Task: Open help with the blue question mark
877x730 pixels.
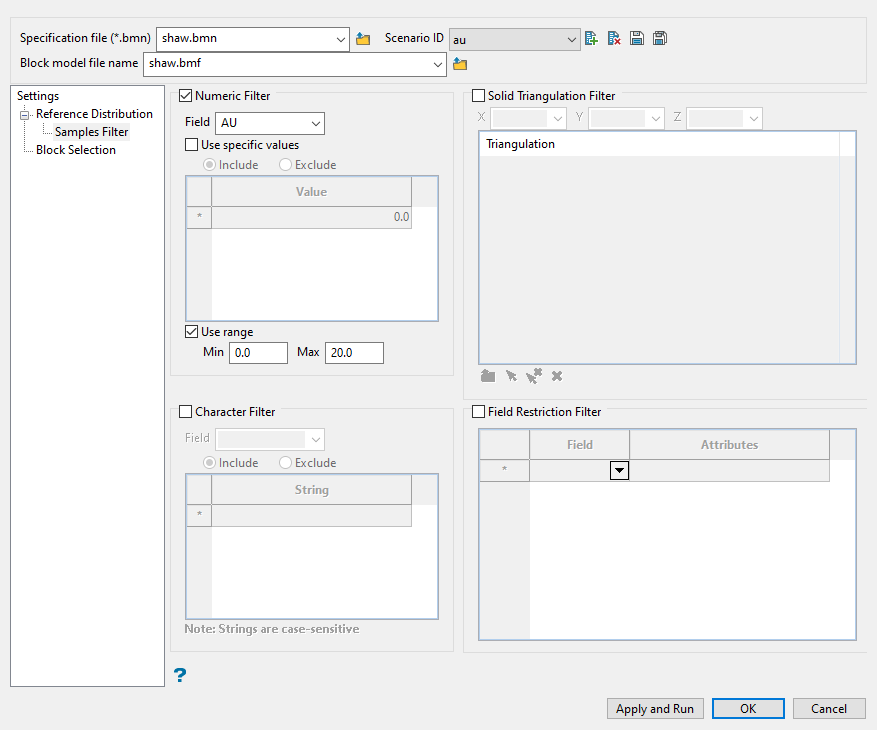Action: click(x=180, y=675)
